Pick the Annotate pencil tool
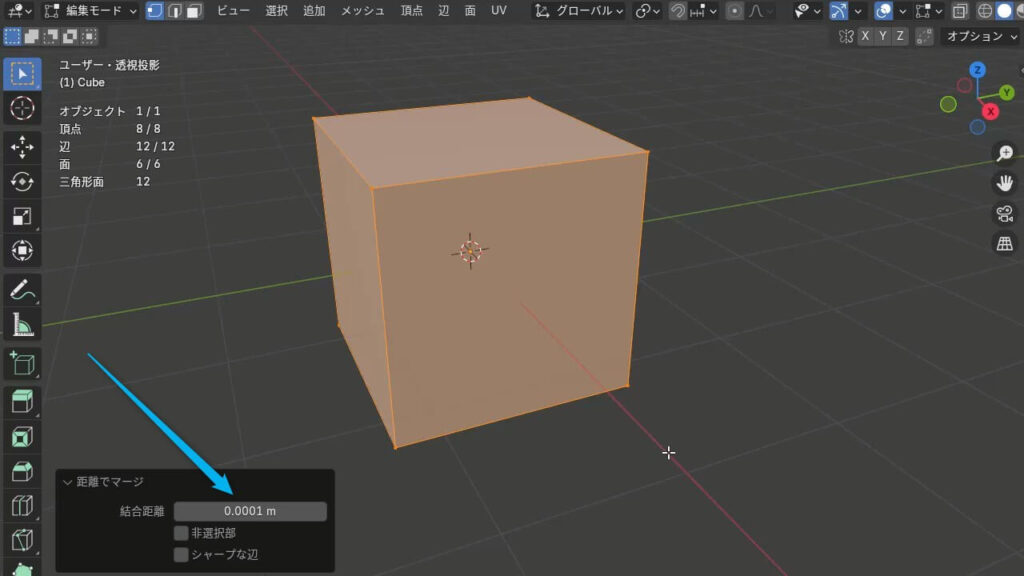The width and height of the screenshot is (1024, 576). [22, 290]
